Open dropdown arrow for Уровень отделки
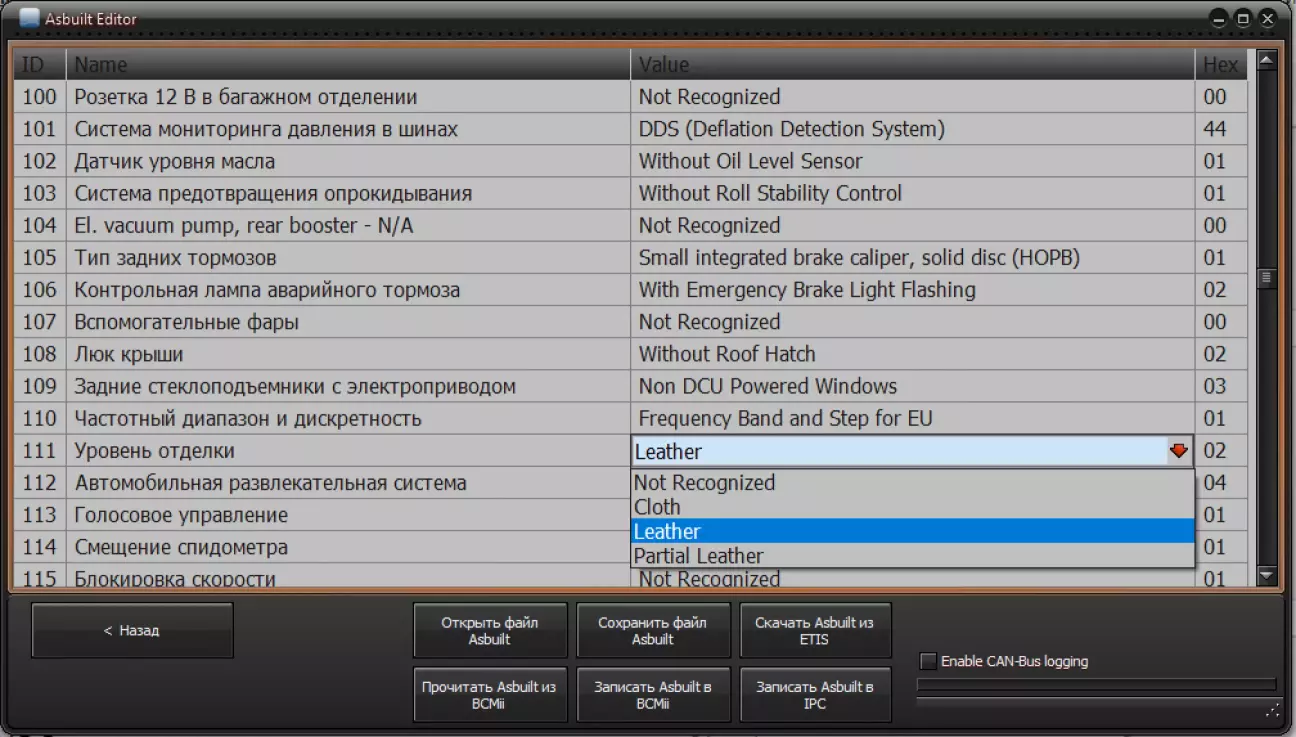The height and width of the screenshot is (737, 1296). pos(1179,451)
